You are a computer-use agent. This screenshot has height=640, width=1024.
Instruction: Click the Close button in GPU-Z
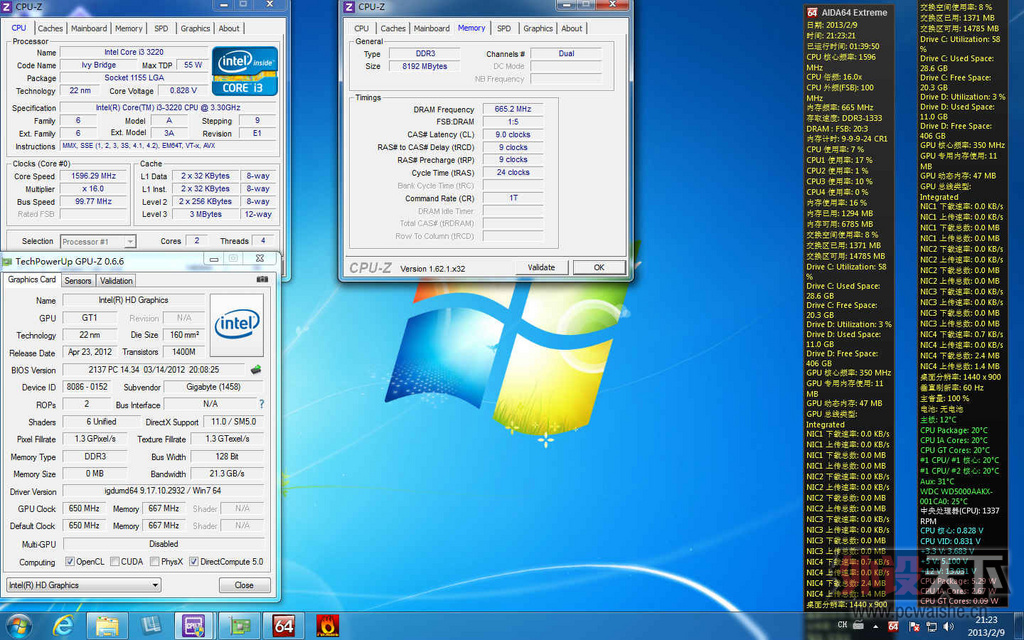click(x=244, y=585)
